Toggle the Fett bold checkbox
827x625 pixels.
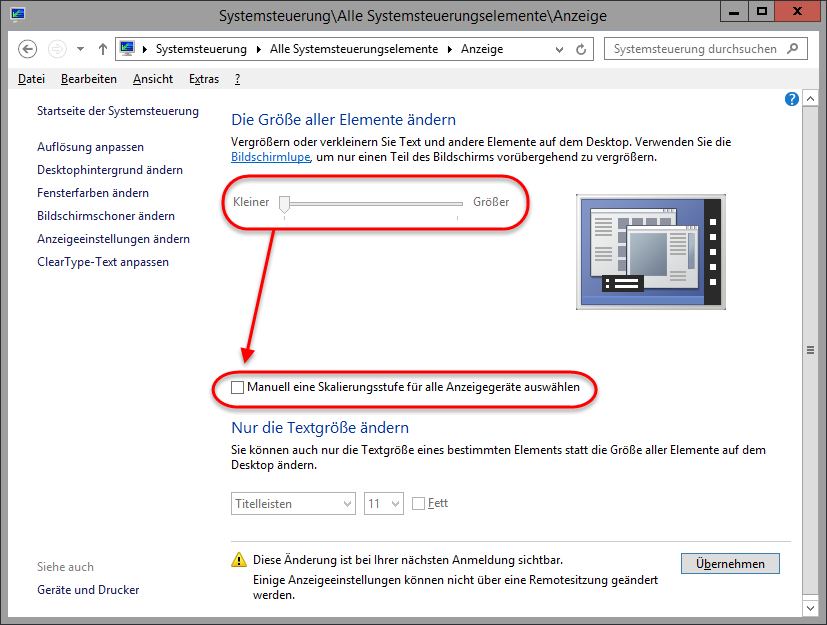tap(419, 504)
